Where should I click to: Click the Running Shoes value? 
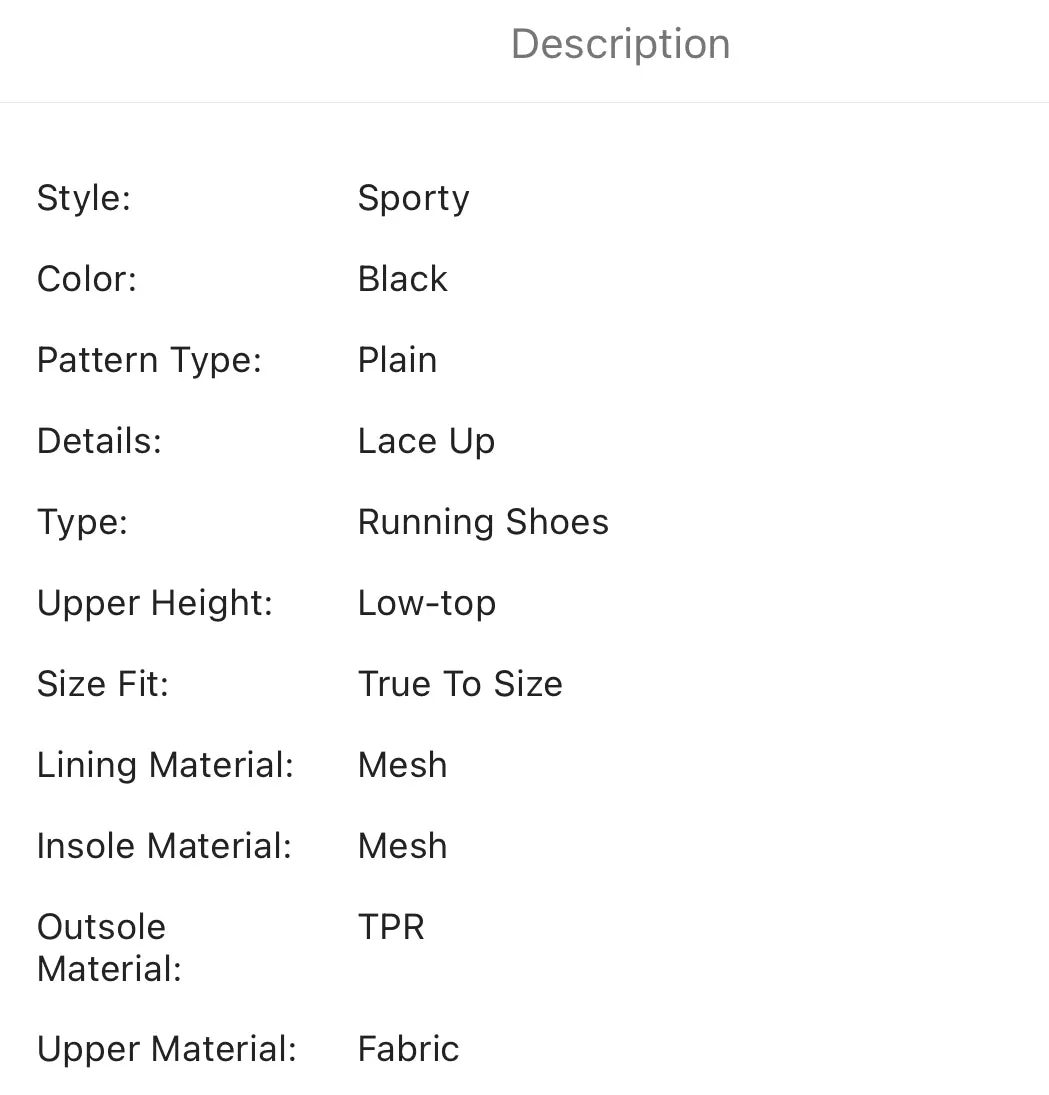[483, 523]
